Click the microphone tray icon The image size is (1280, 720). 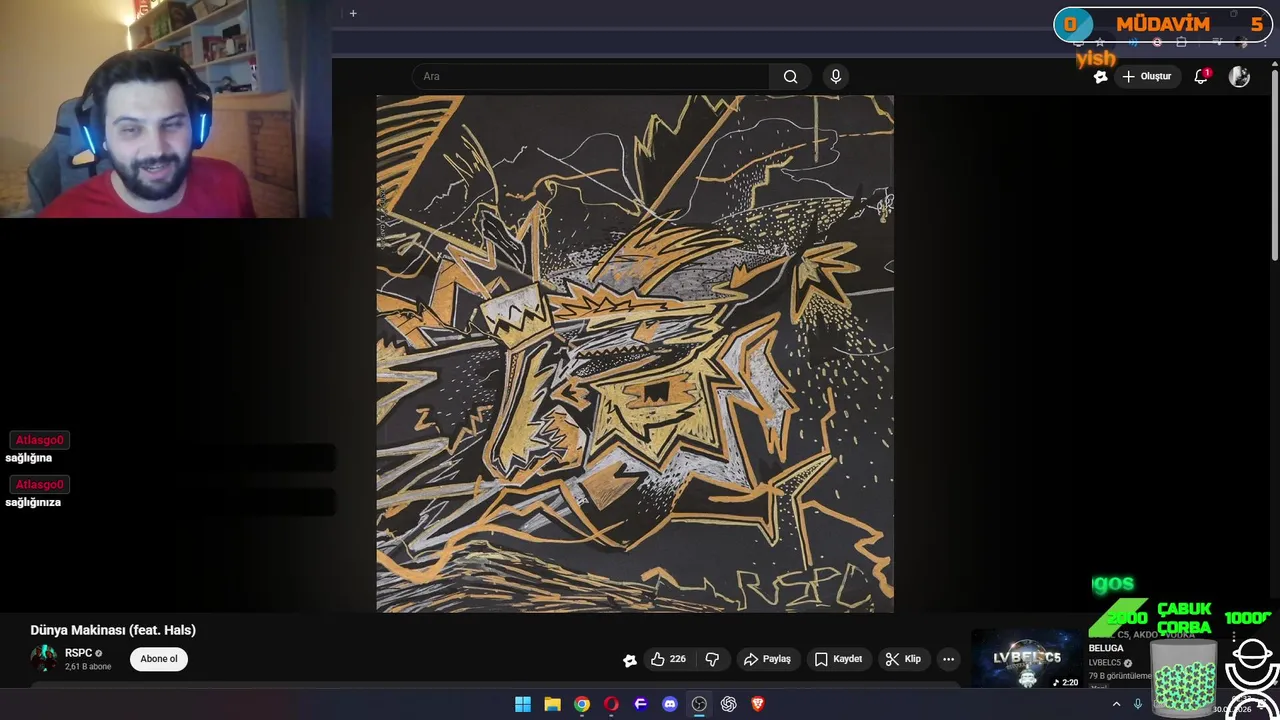tap(1137, 704)
